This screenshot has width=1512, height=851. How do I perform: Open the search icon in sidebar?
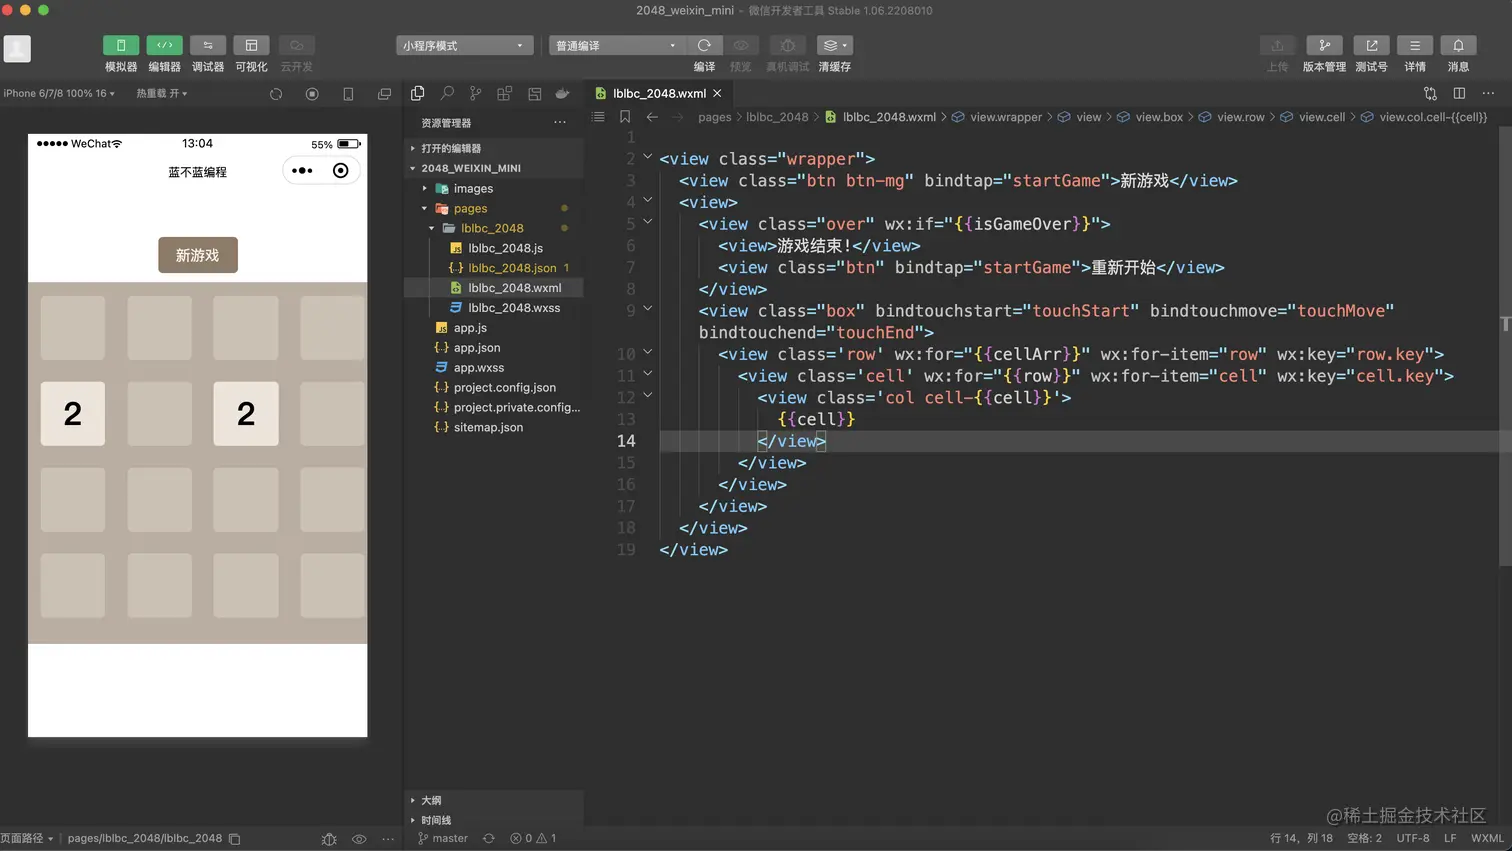click(x=447, y=93)
